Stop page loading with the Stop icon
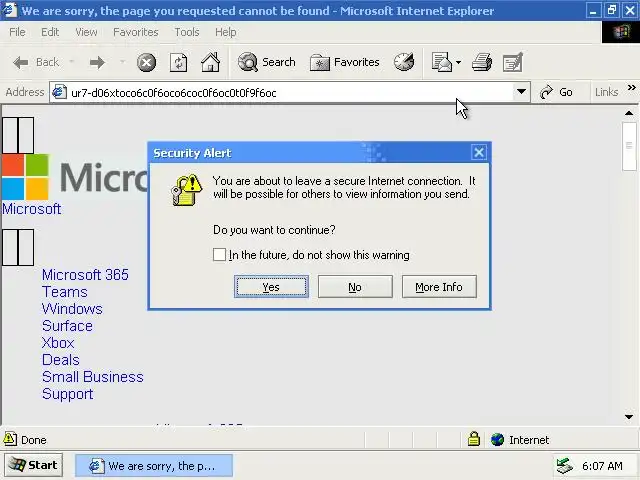Screen dimensions: 640x480 click(146, 62)
